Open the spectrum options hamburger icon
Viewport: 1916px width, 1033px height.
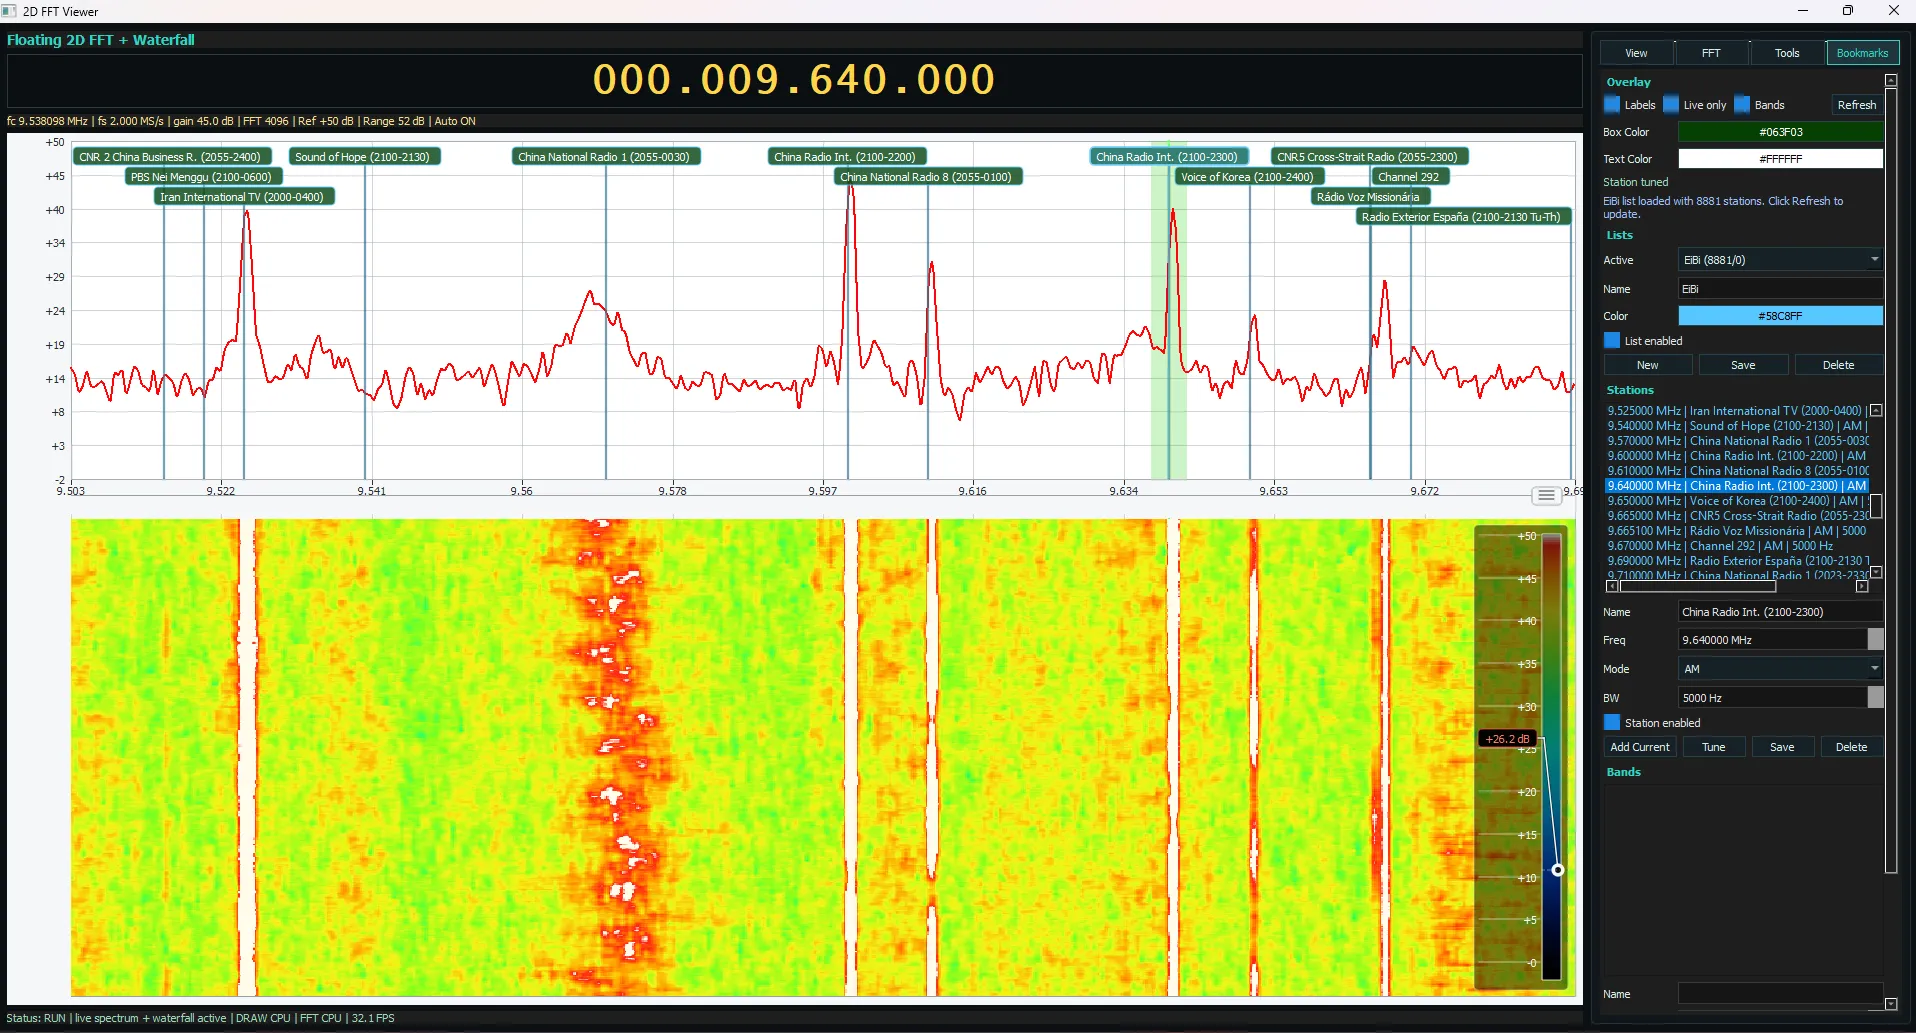tap(1546, 495)
